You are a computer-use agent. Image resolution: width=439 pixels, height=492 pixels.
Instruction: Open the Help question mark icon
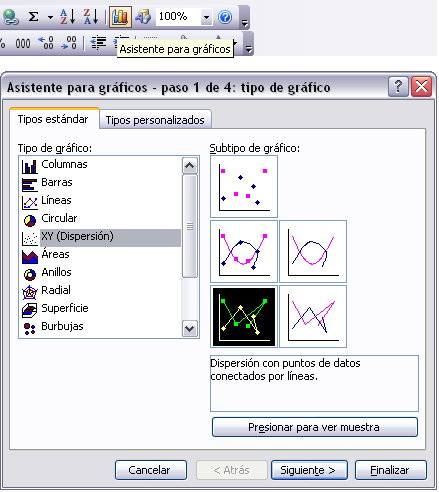[x=225, y=17]
